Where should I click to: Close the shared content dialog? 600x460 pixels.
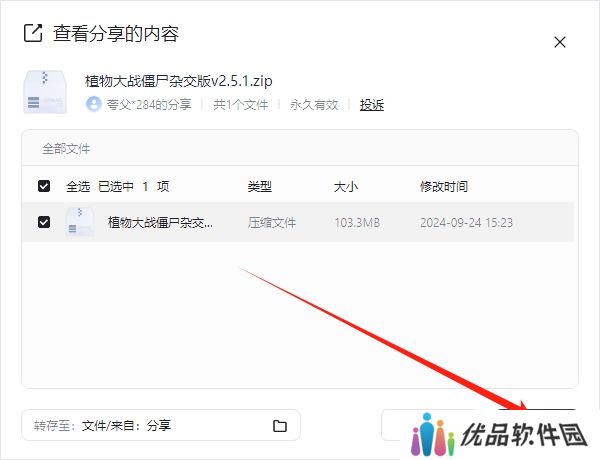(x=560, y=42)
